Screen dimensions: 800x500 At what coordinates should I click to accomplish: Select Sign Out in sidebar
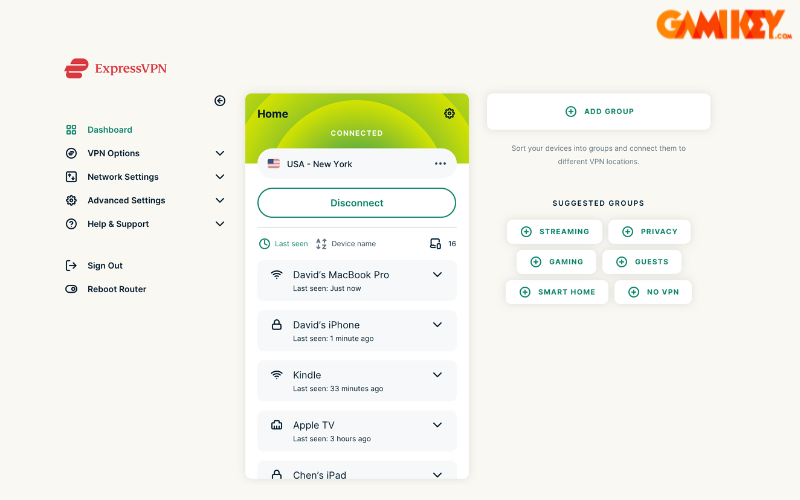click(x=105, y=265)
